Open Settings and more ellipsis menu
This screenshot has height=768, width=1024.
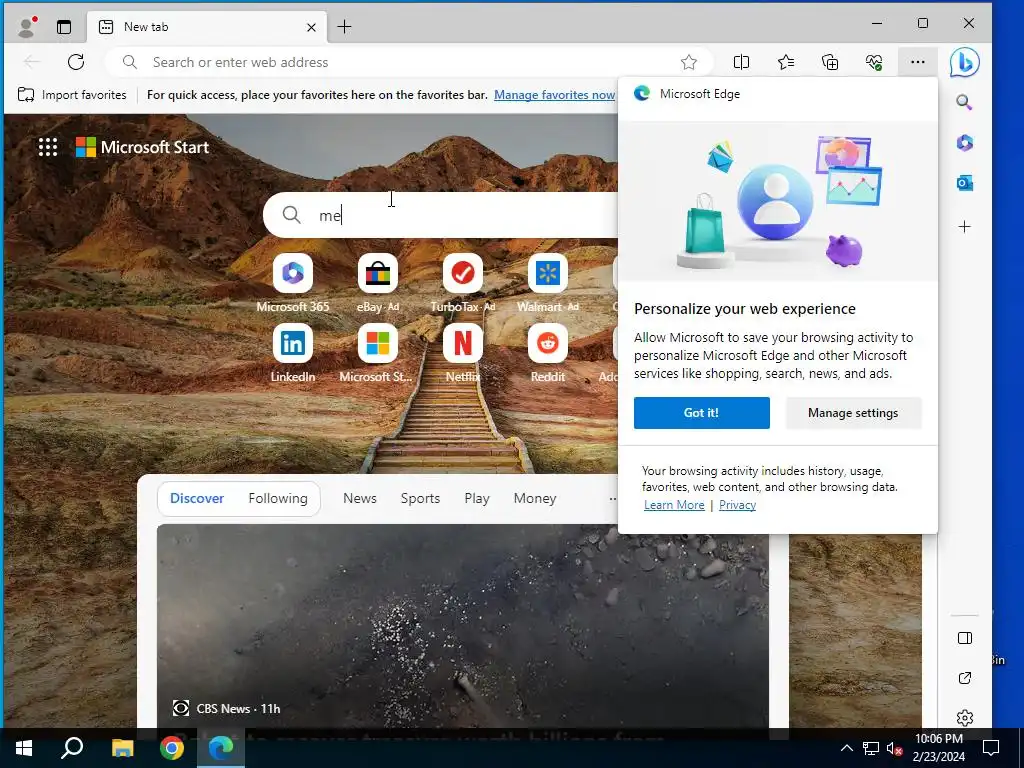tap(918, 62)
